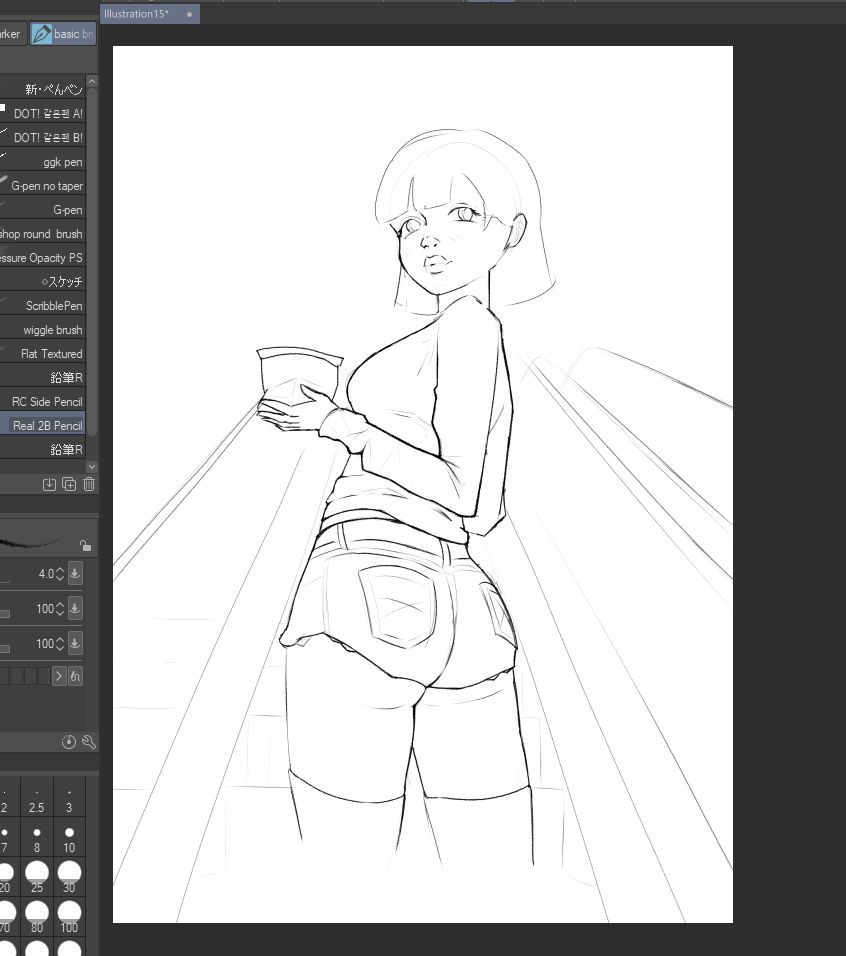Viewport: 846px width, 956px height.
Task: Open brush size dynamics settings for the 4.0 slider
Action: pyautogui.click(x=75, y=573)
